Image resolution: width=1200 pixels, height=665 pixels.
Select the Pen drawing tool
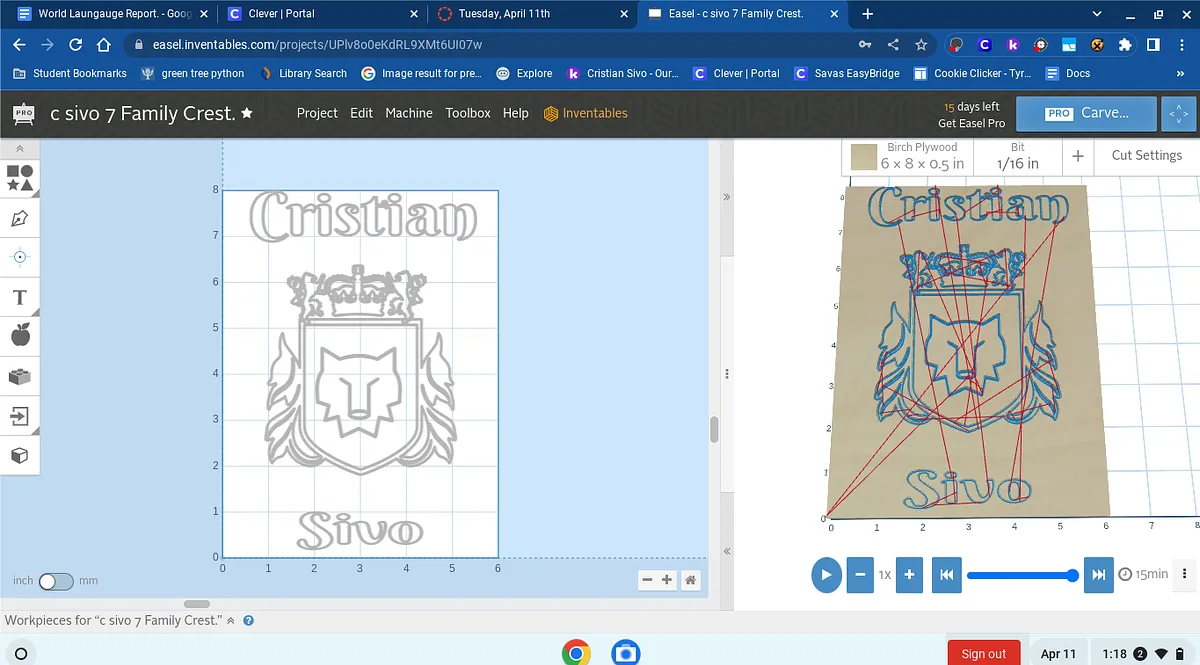pos(20,218)
